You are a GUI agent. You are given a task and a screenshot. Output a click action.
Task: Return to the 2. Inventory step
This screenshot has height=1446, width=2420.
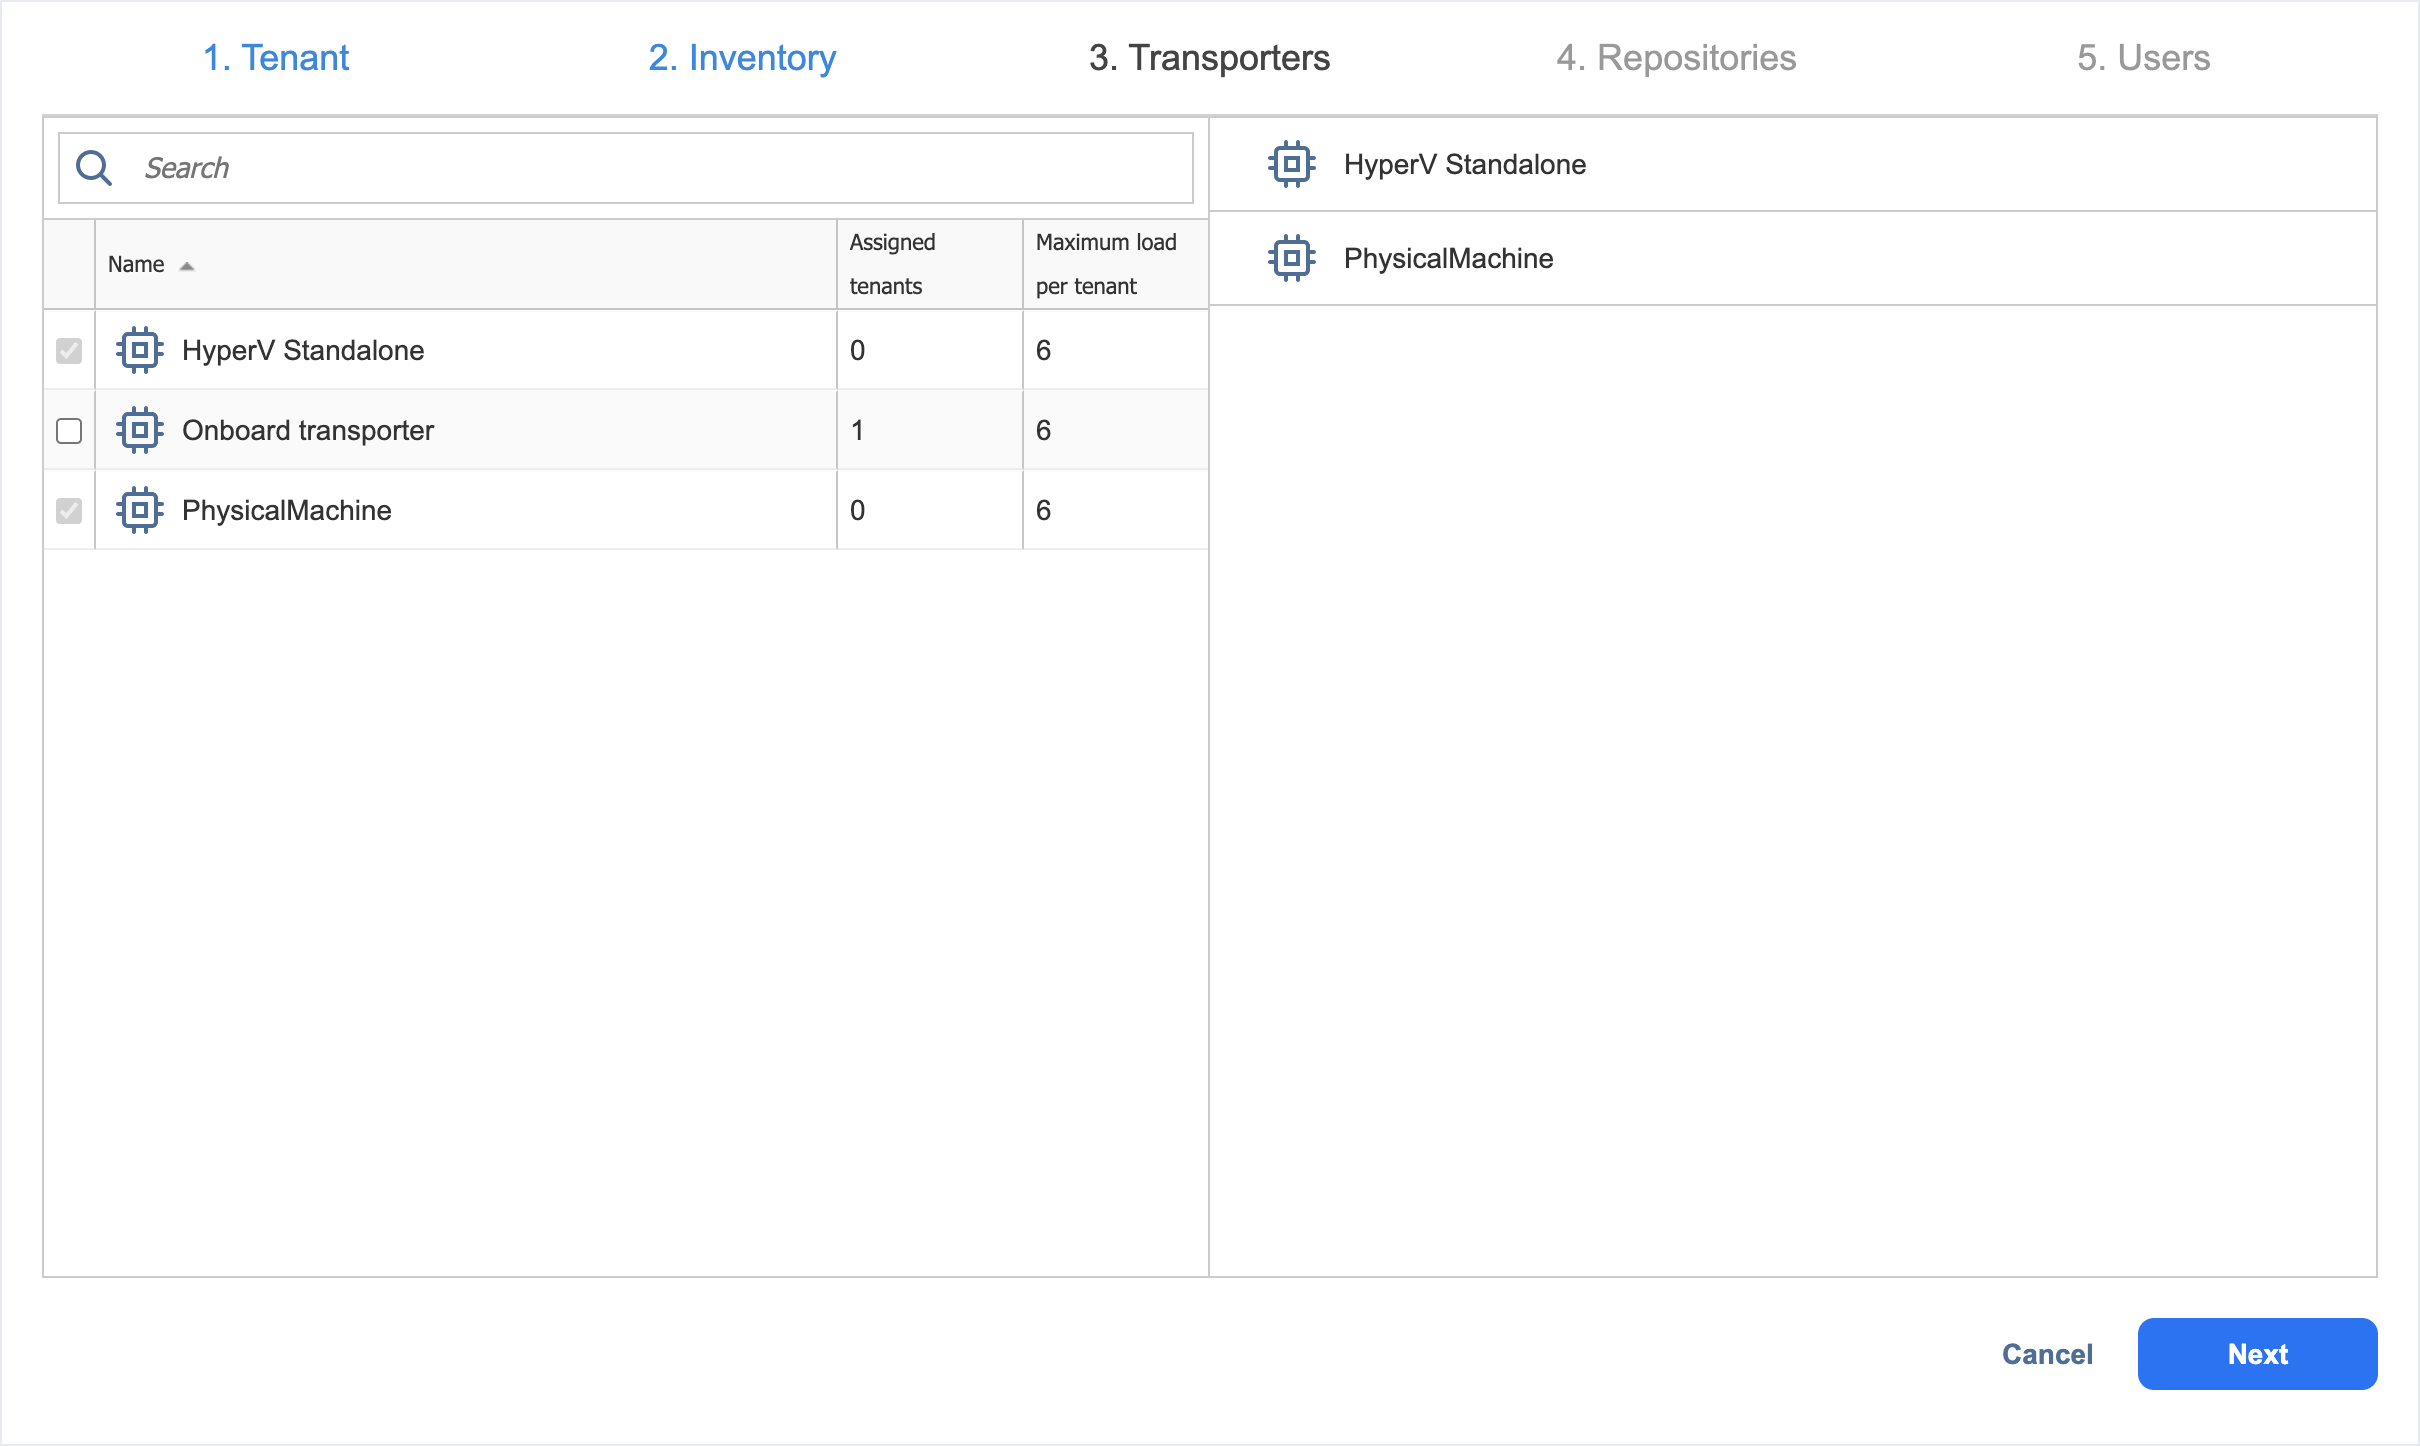pyautogui.click(x=742, y=58)
